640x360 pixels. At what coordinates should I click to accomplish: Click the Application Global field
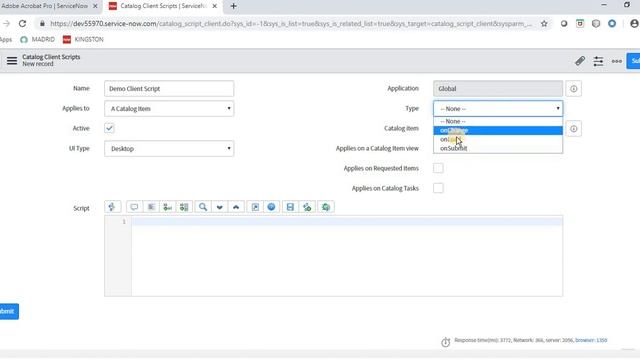498,89
